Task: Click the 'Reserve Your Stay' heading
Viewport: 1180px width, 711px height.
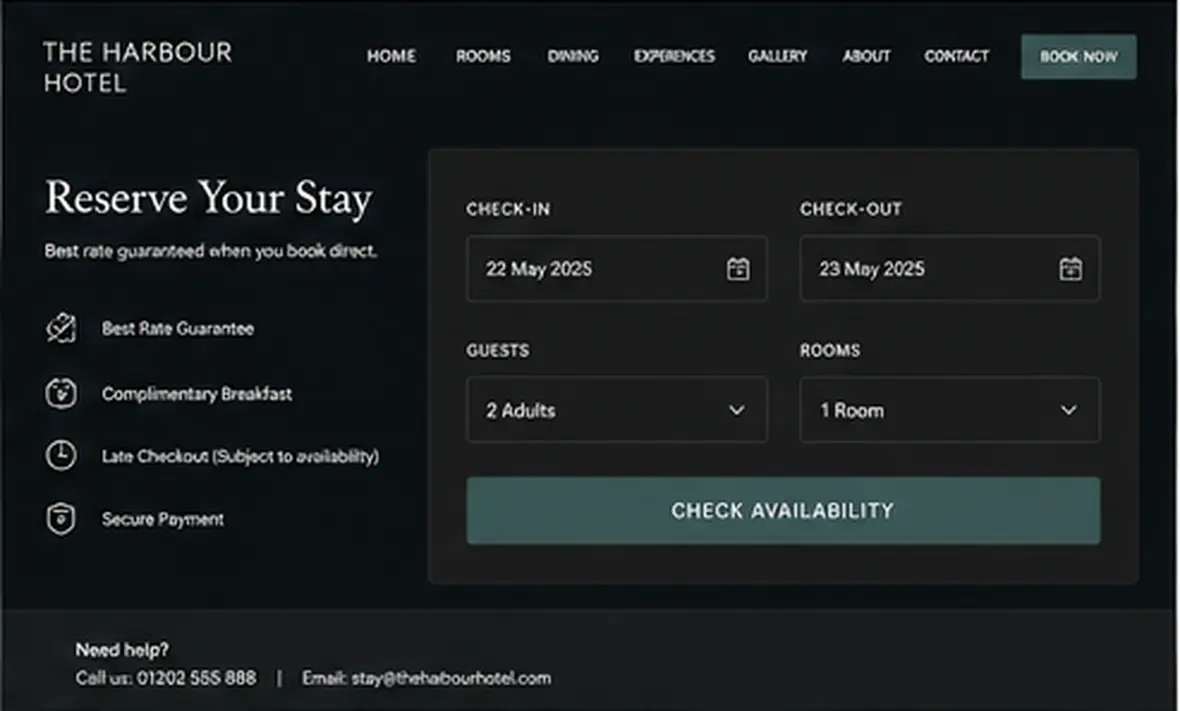Action: tap(208, 199)
